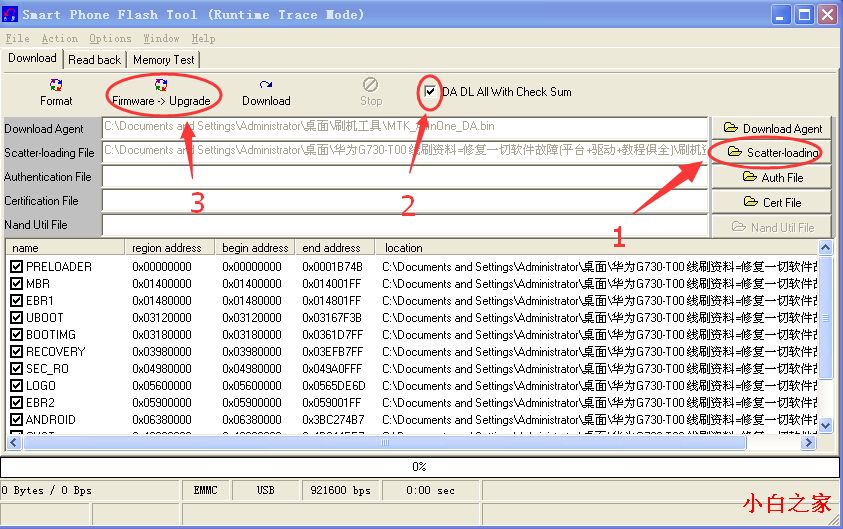Viewport: 843px width, 529px height.
Task: Switch to the Read back tab
Action: [95, 60]
